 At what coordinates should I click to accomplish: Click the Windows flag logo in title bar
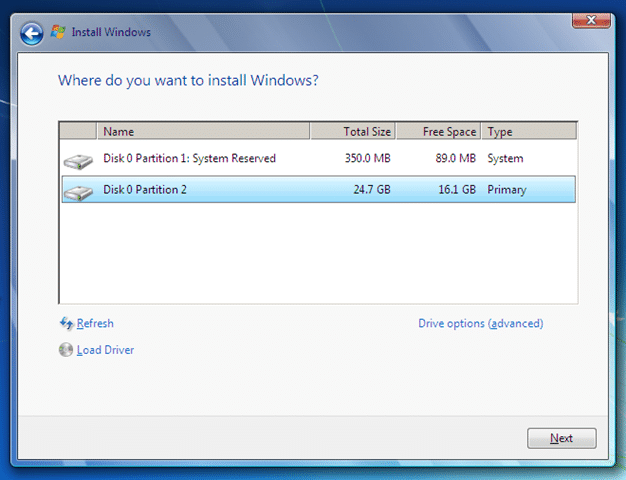(x=58, y=32)
